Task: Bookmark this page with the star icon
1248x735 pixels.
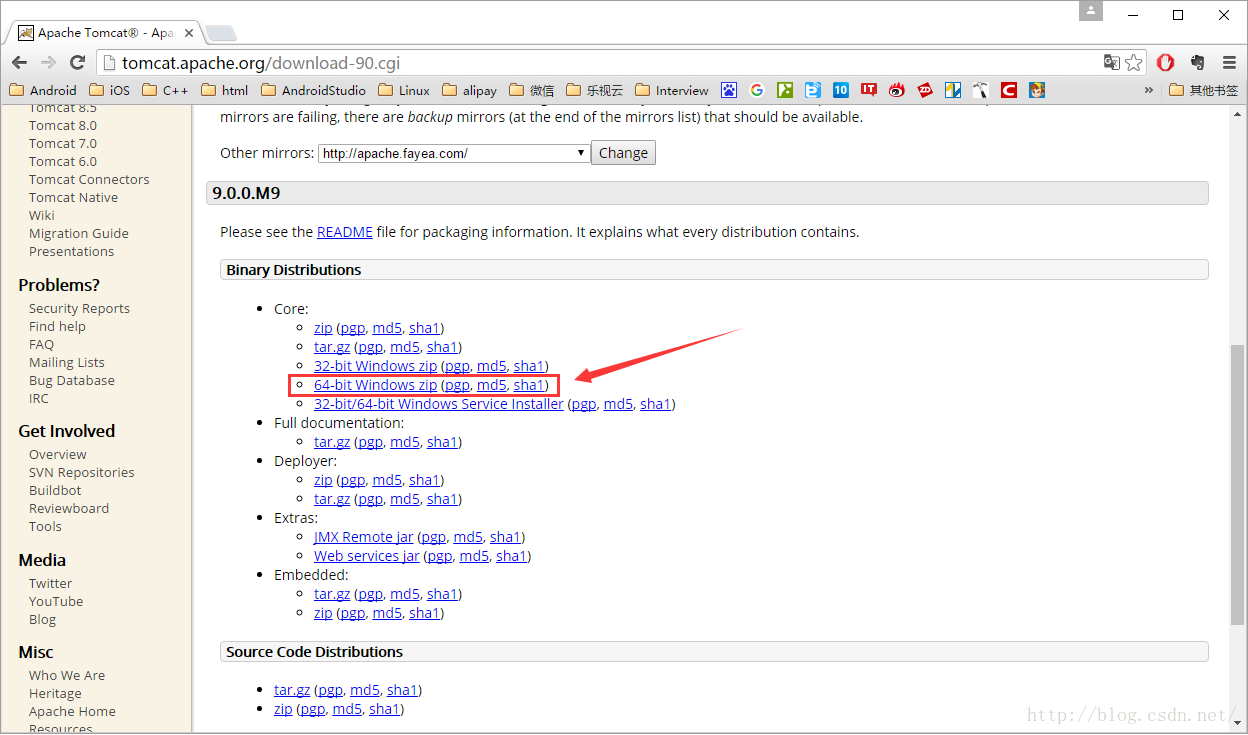Action: 1133,62
